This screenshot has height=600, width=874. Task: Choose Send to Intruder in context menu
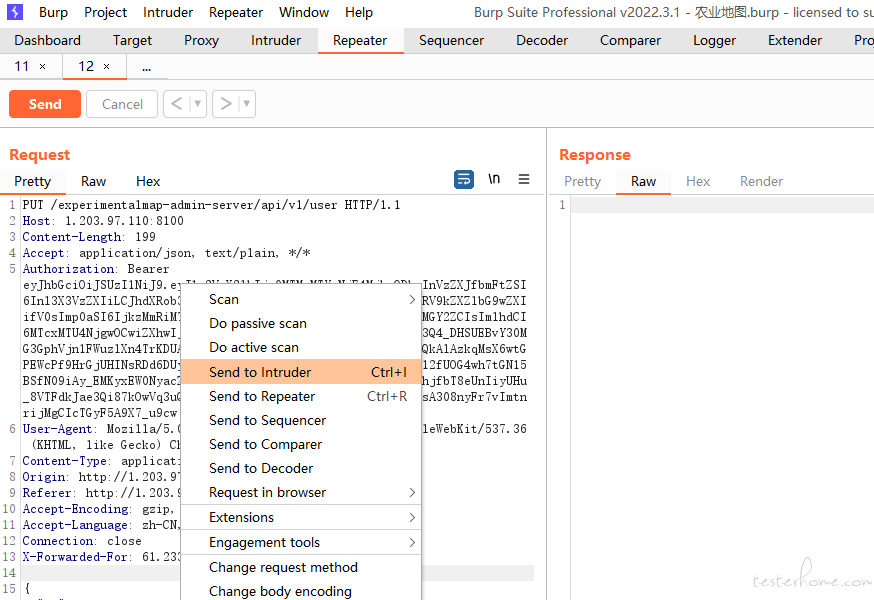(x=301, y=372)
